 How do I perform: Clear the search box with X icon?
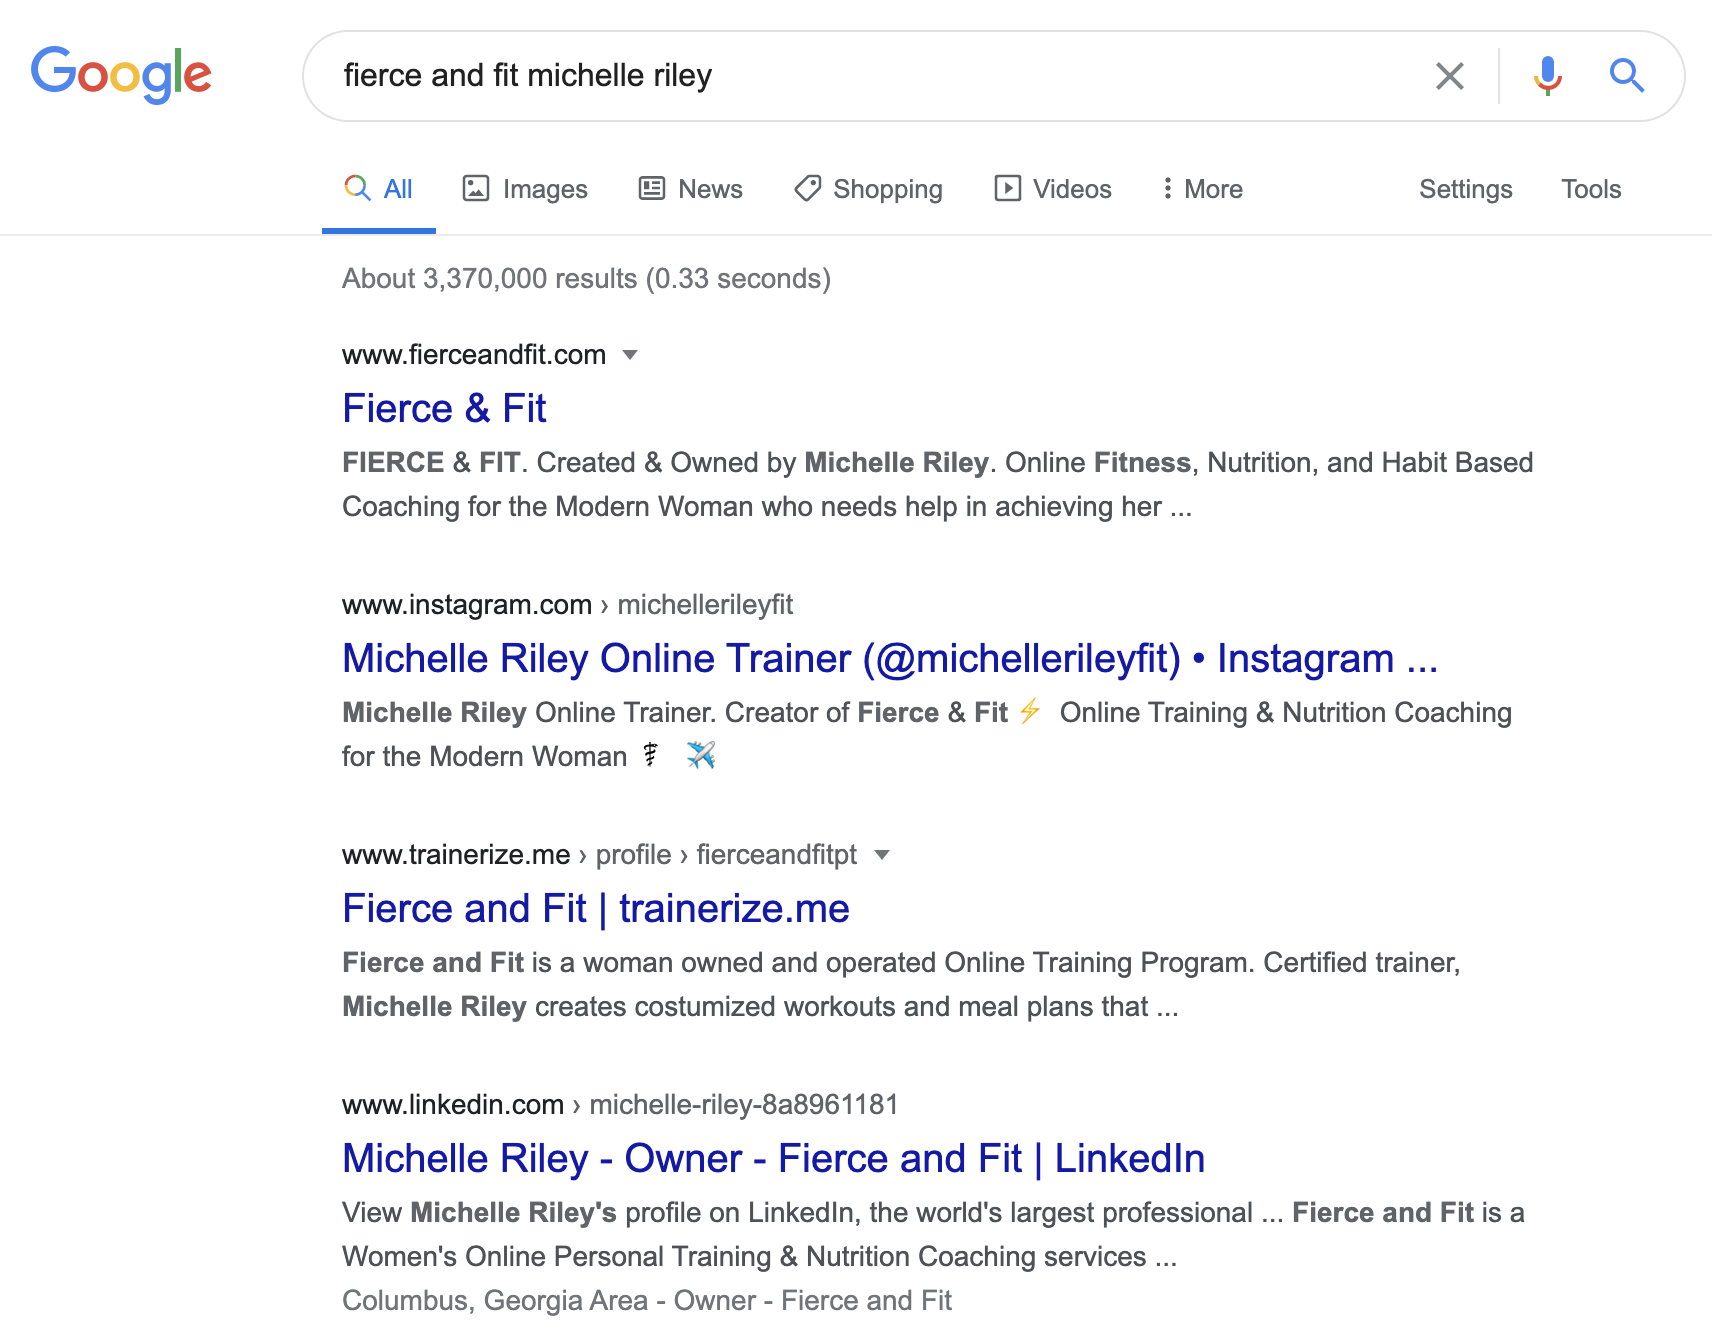point(1449,76)
